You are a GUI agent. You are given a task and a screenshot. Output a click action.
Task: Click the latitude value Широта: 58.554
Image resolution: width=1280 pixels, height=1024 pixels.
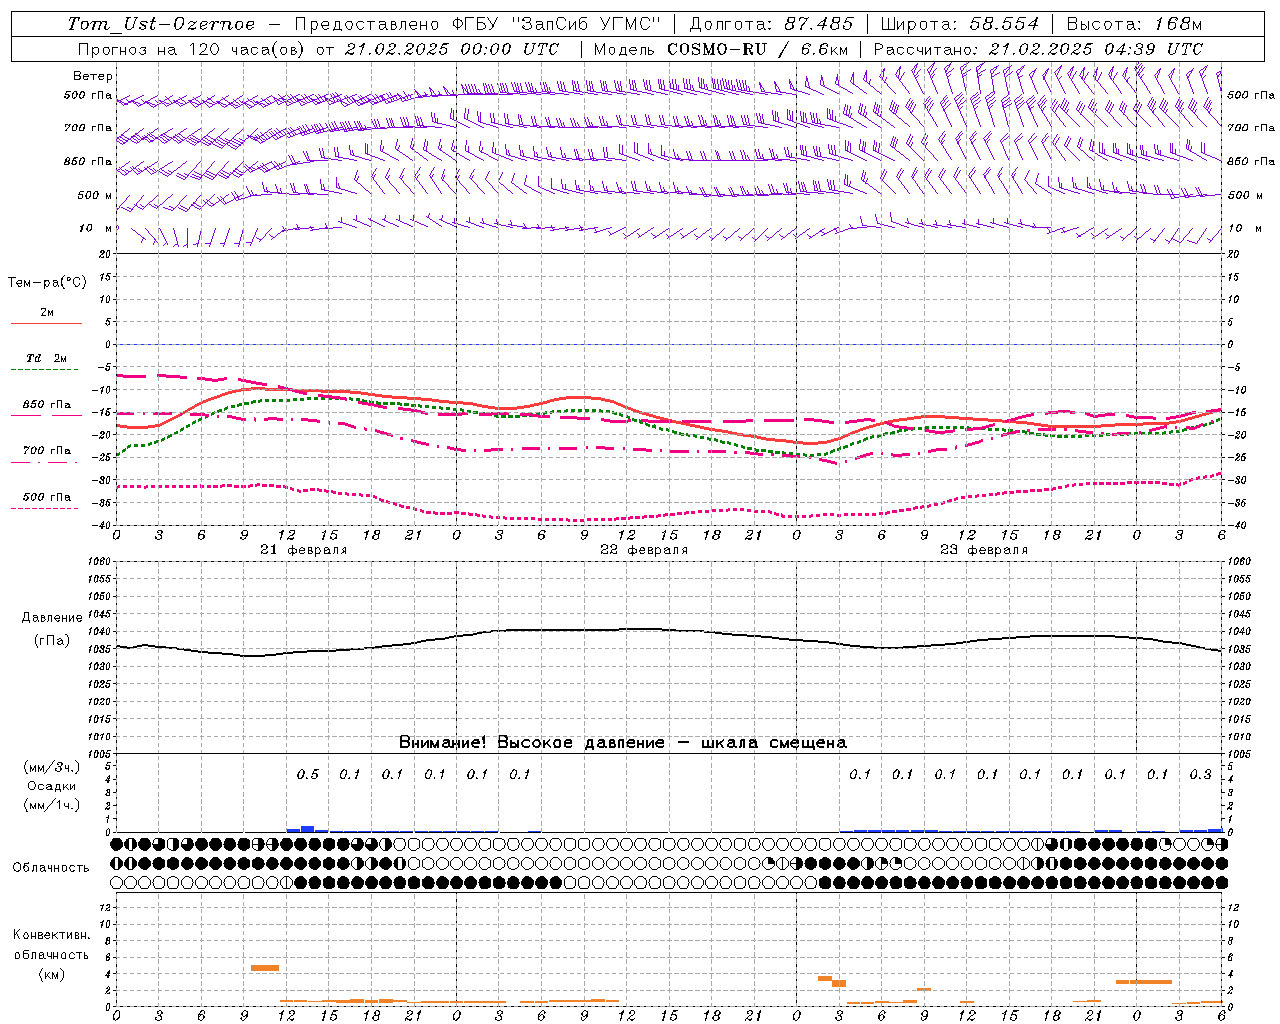click(960, 24)
